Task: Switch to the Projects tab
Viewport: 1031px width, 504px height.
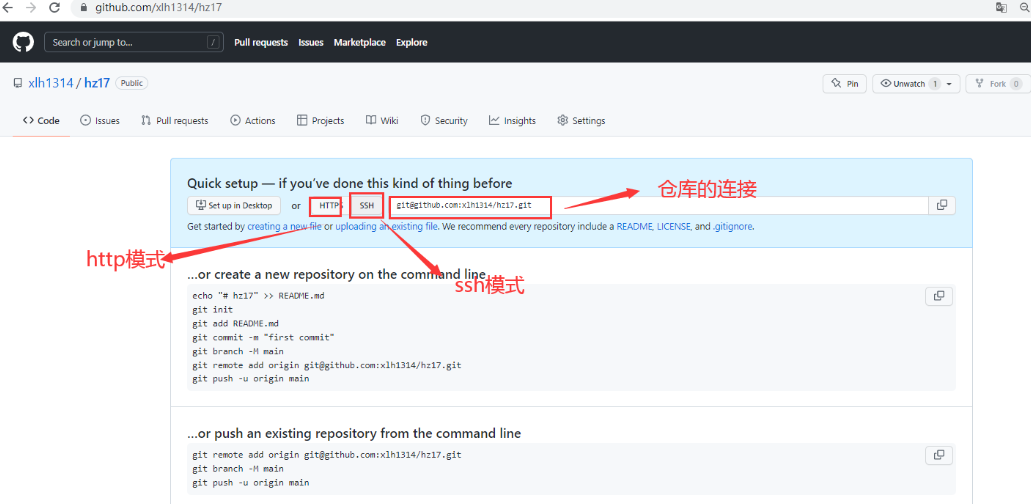Action: [320, 121]
